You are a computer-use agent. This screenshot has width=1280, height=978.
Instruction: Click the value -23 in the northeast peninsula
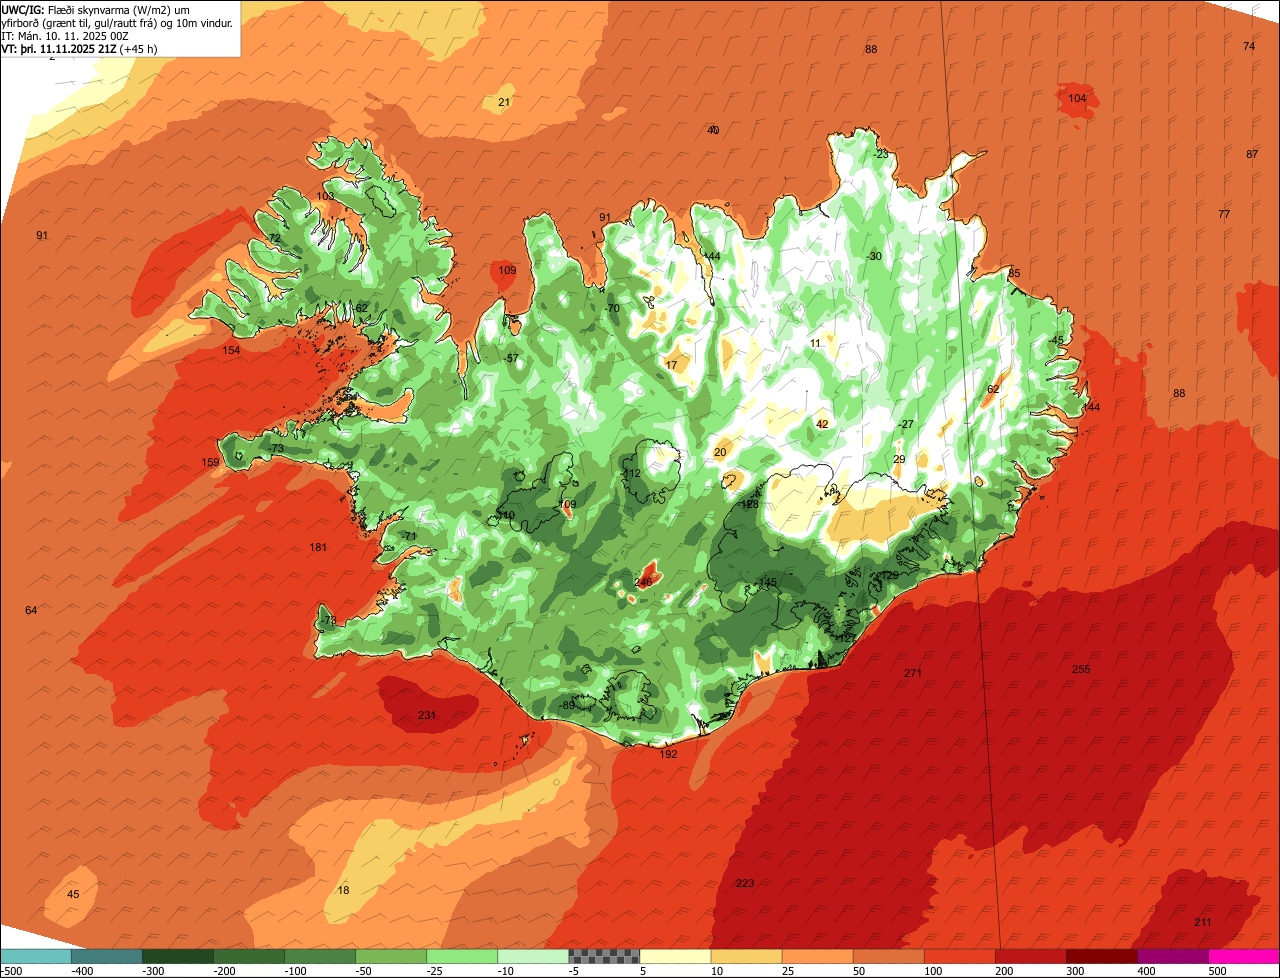[x=879, y=154]
